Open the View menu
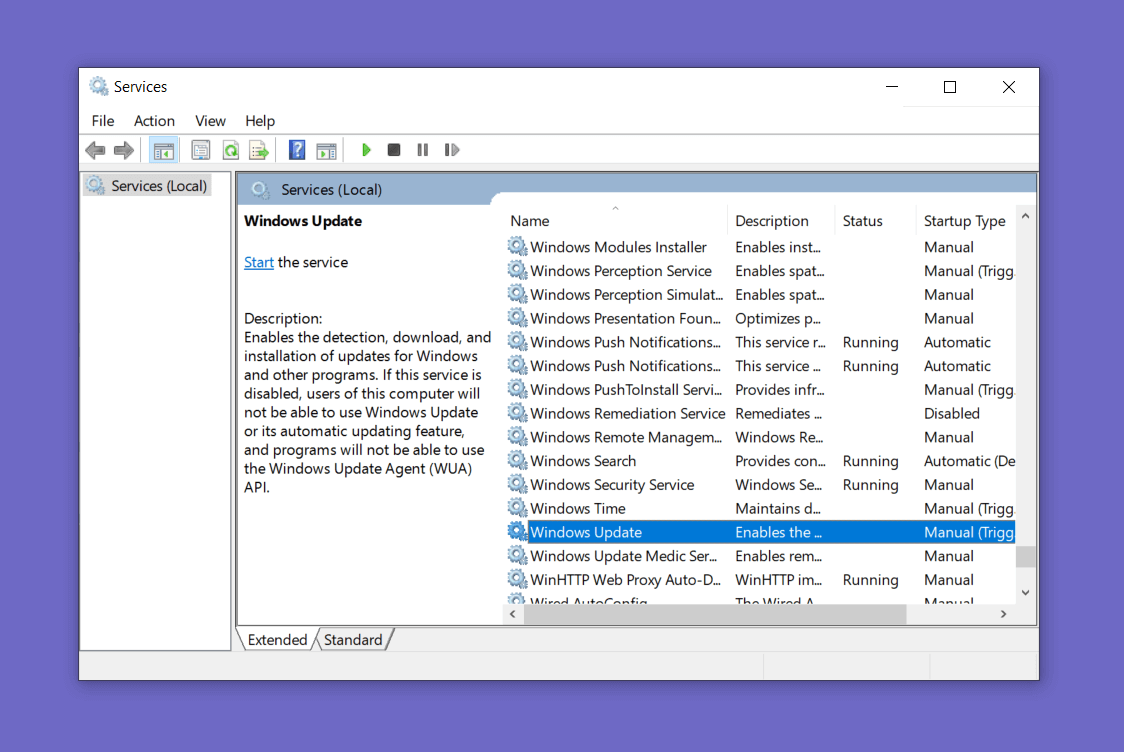1124x752 pixels. [x=210, y=120]
